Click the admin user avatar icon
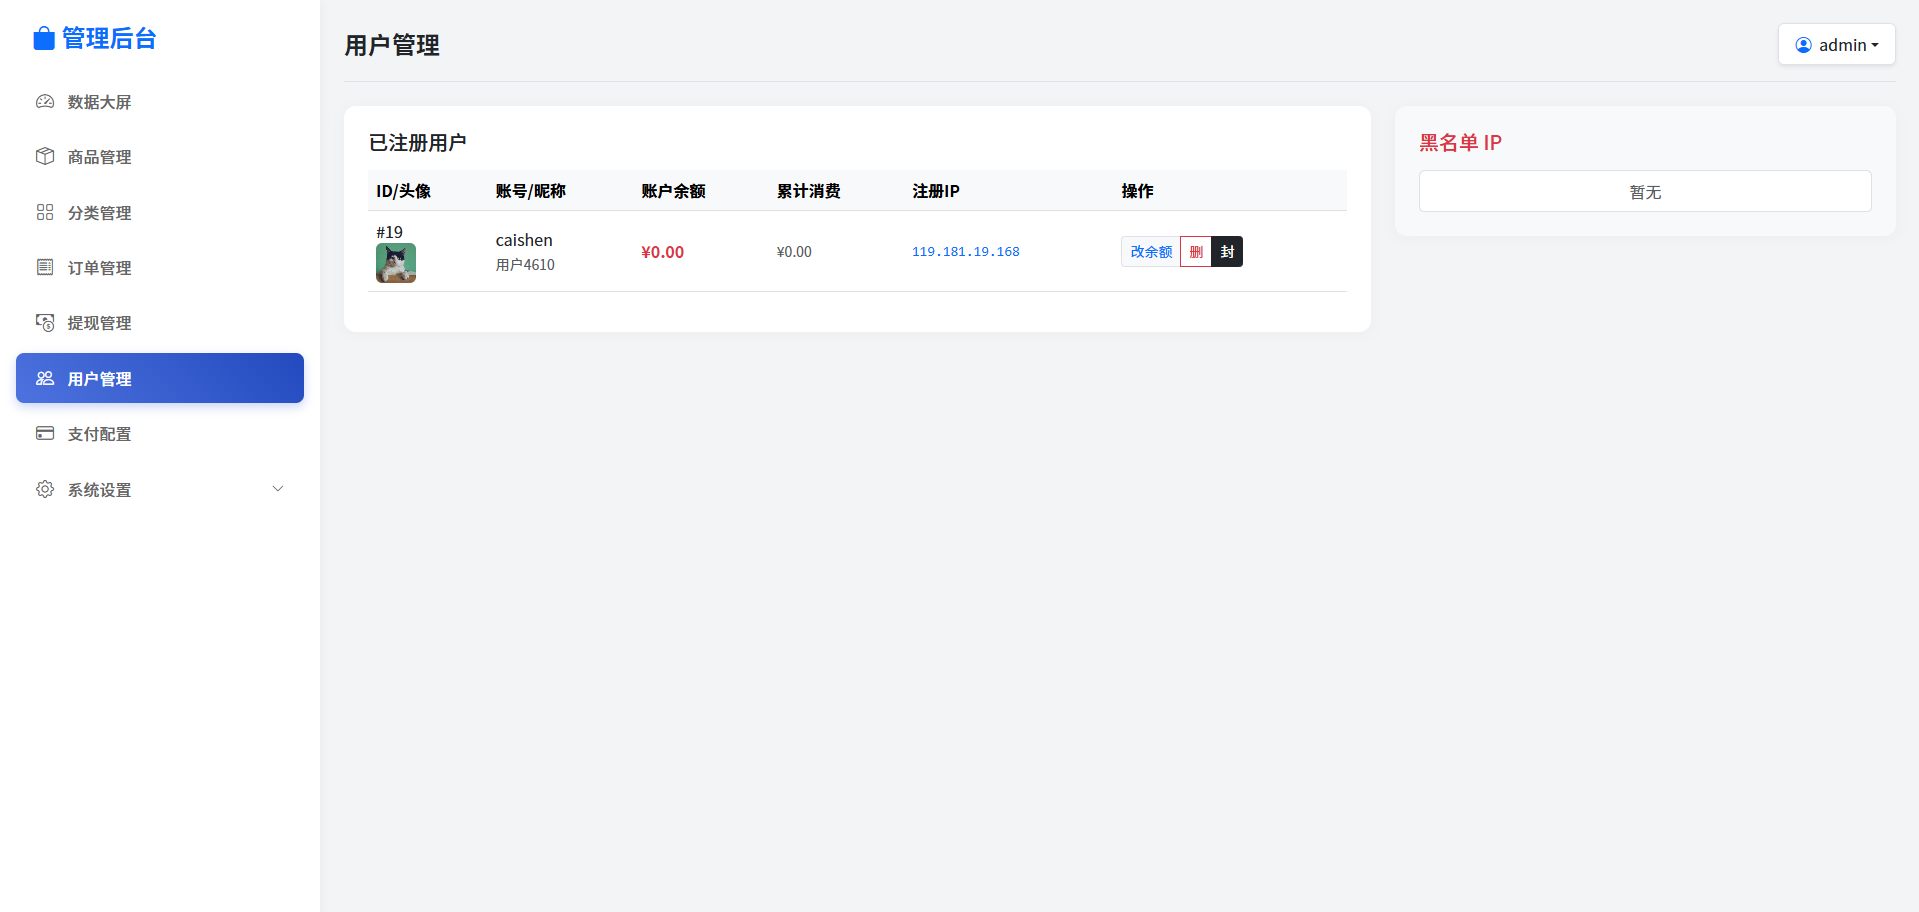 pos(1803,45)
